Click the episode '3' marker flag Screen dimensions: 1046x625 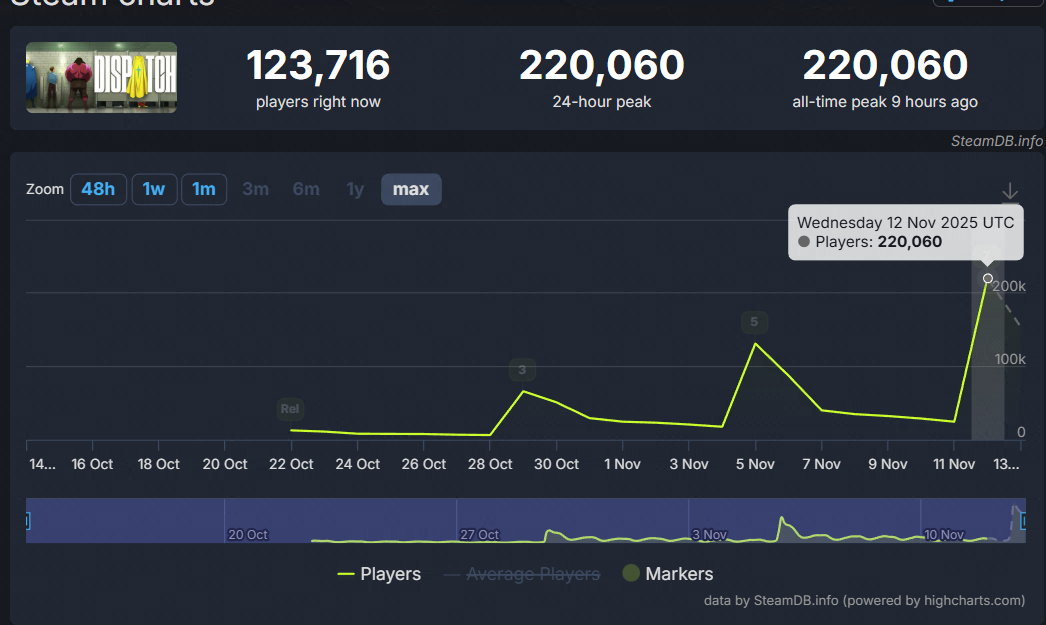(x=522, y=370)
